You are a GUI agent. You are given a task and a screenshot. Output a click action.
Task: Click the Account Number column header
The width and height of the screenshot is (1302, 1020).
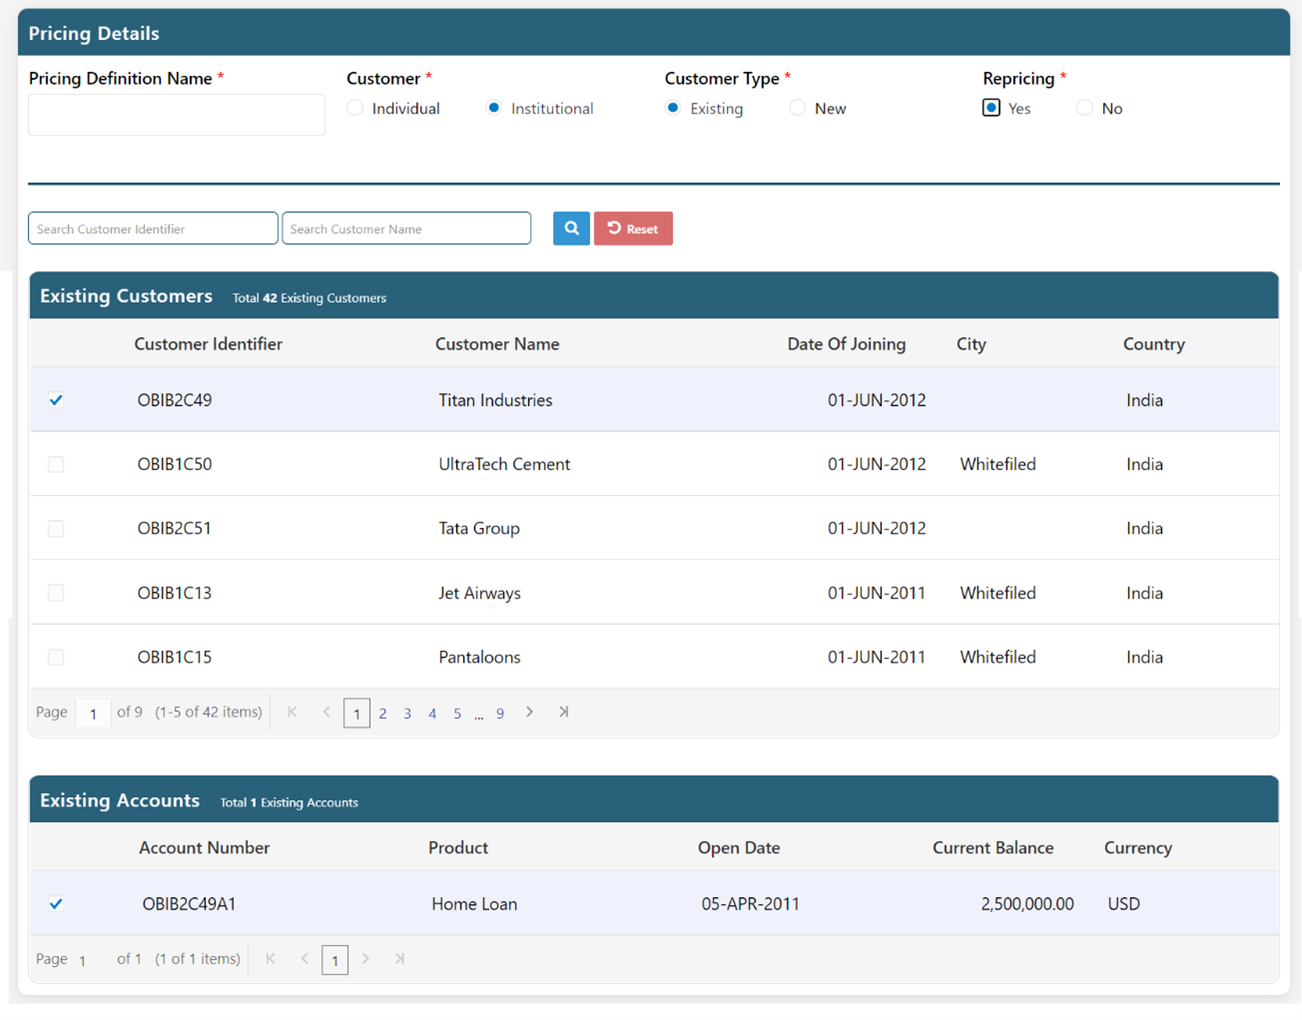[x=204, y=848]
